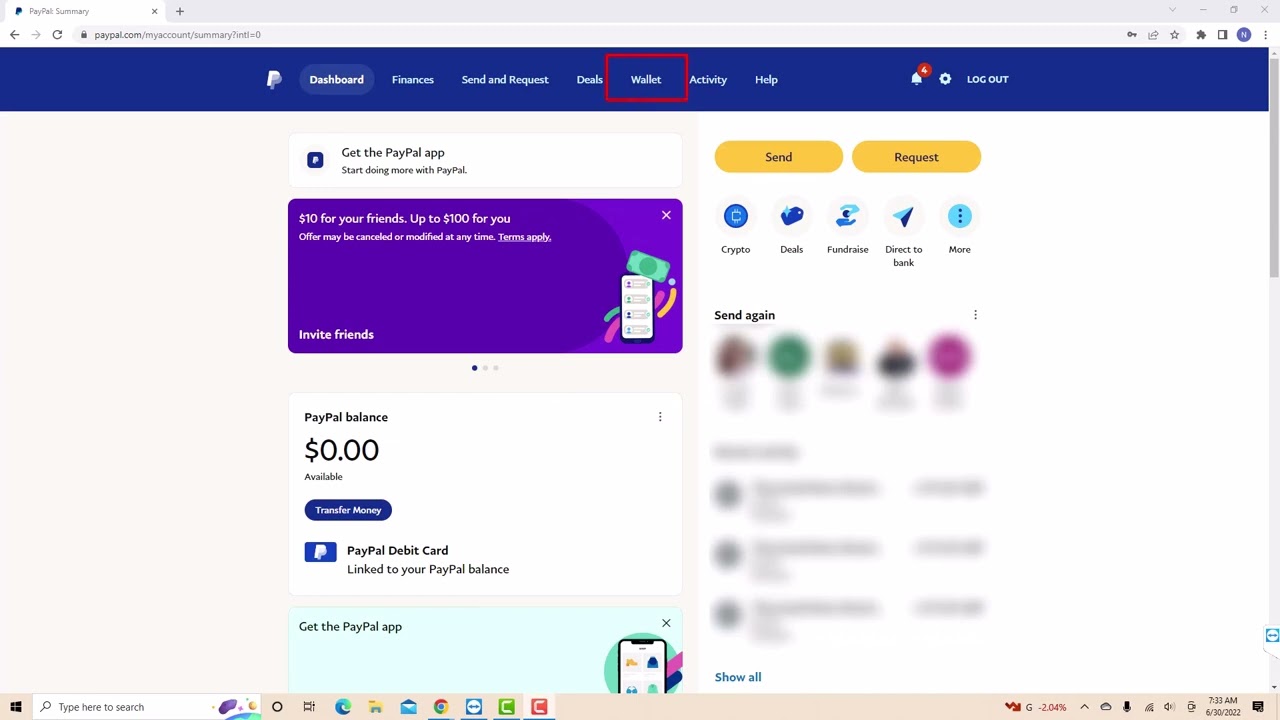Screen dimensions: 1280x720
Task: Close the lower Get the PayPal app card
Action: pos(666,623)
